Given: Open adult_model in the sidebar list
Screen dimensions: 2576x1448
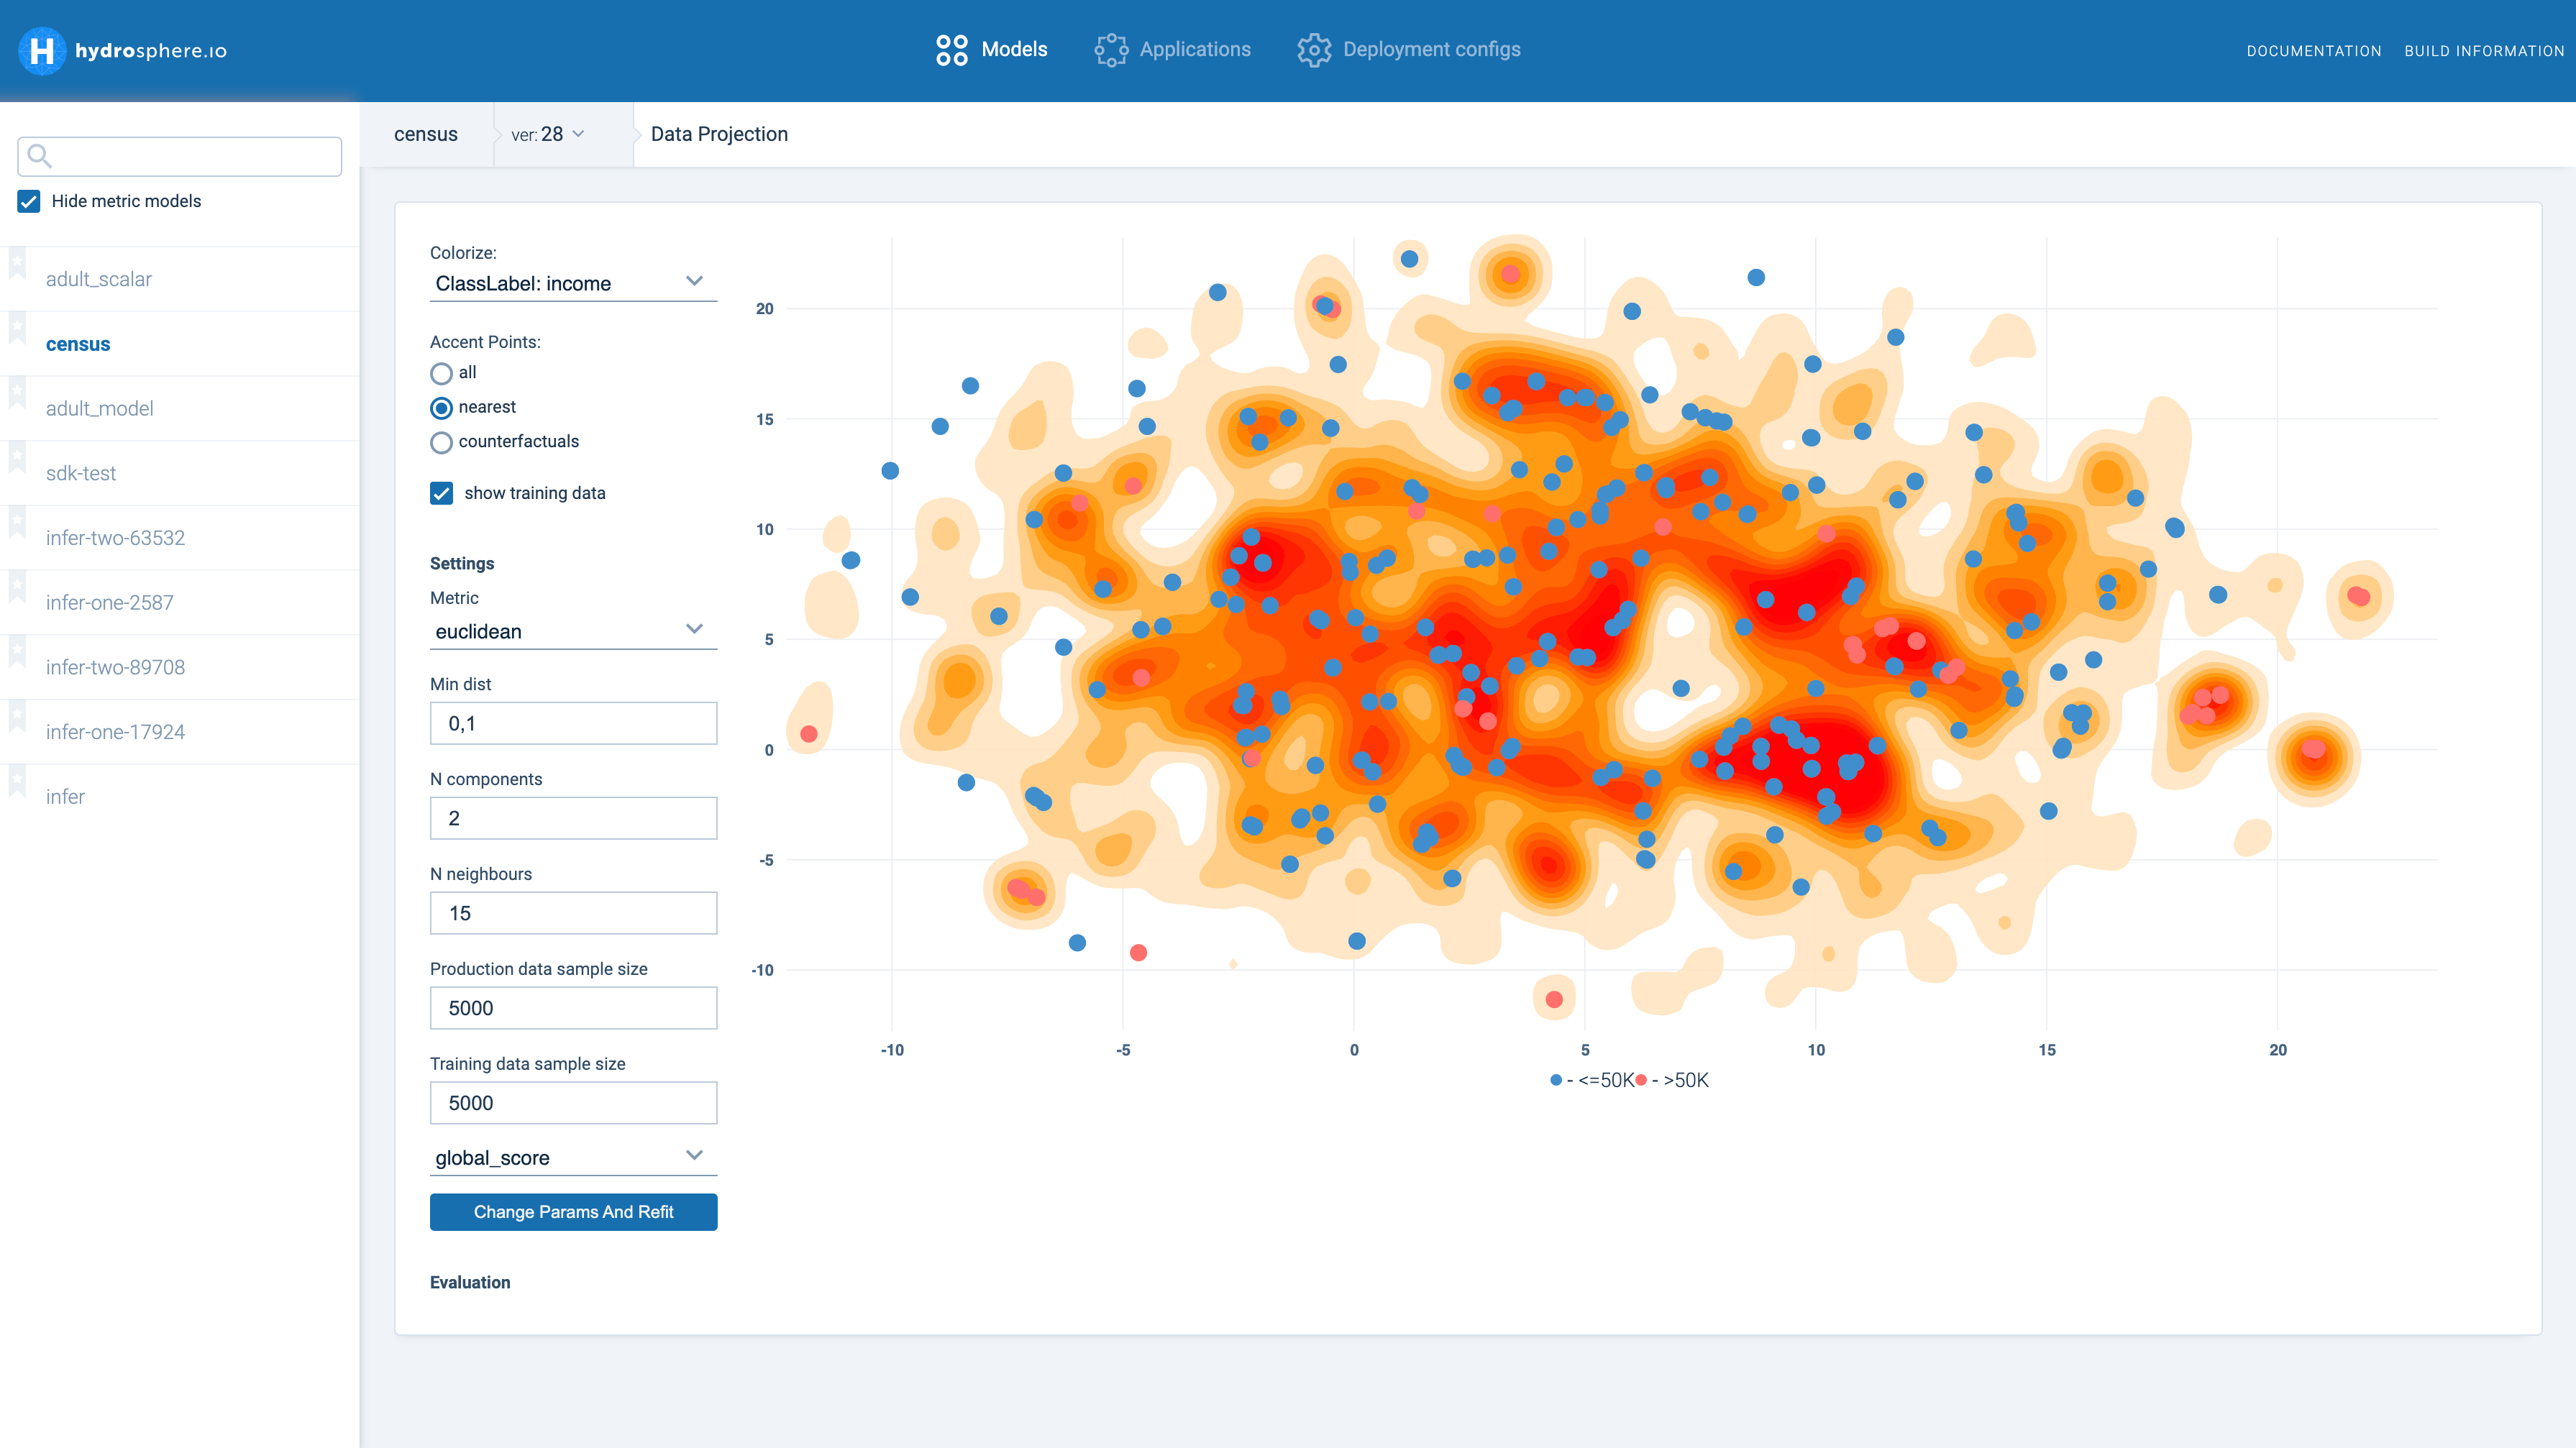Looking at the screenshot, I should 99,408.
